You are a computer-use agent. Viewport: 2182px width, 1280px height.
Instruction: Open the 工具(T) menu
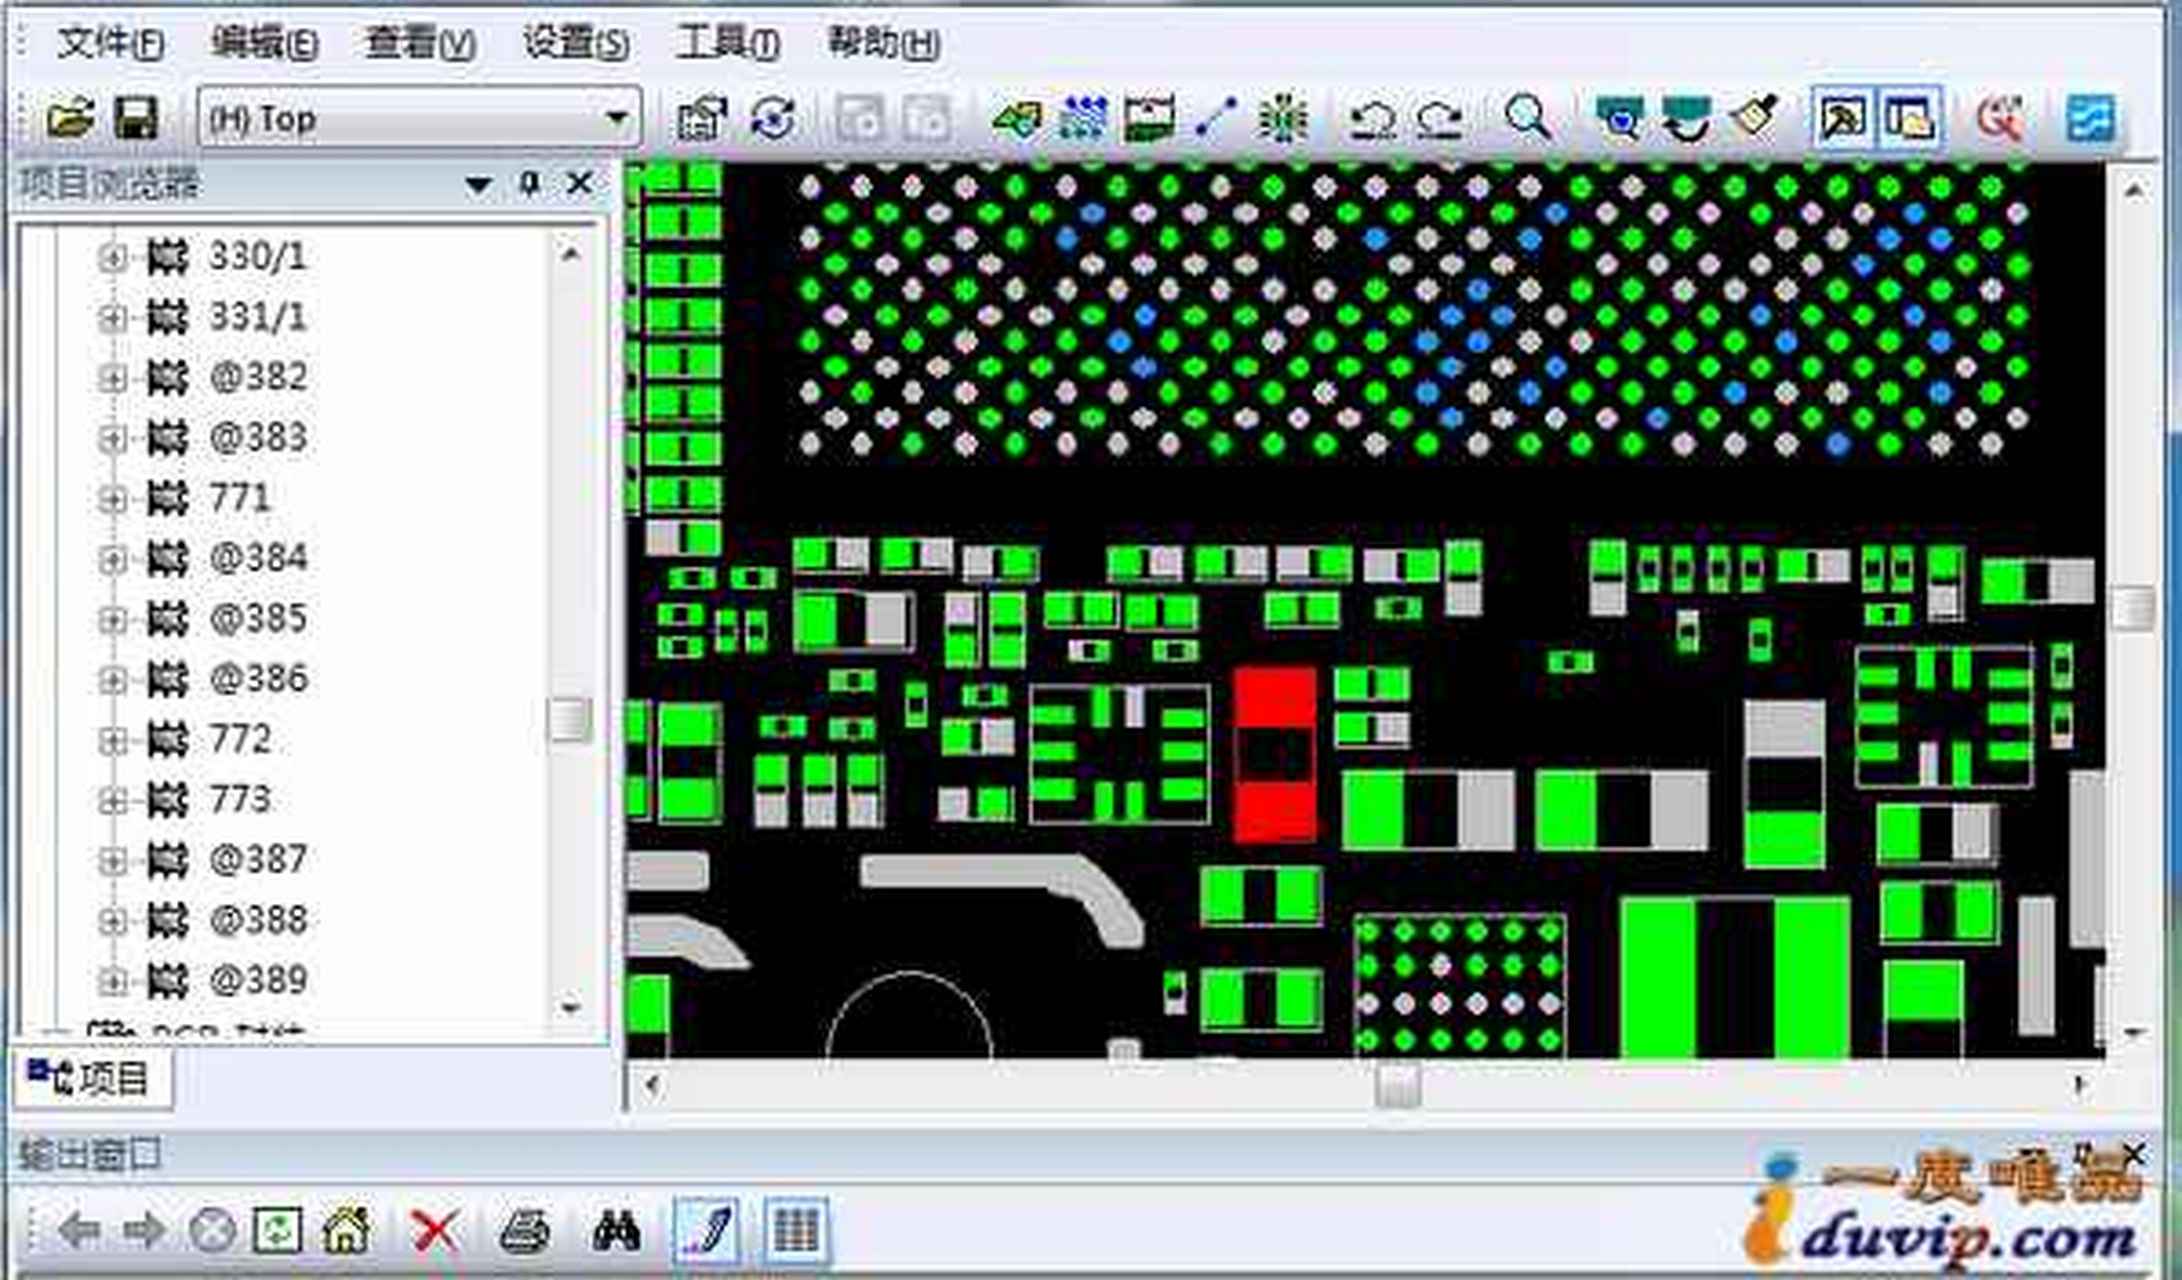[727, 43]
